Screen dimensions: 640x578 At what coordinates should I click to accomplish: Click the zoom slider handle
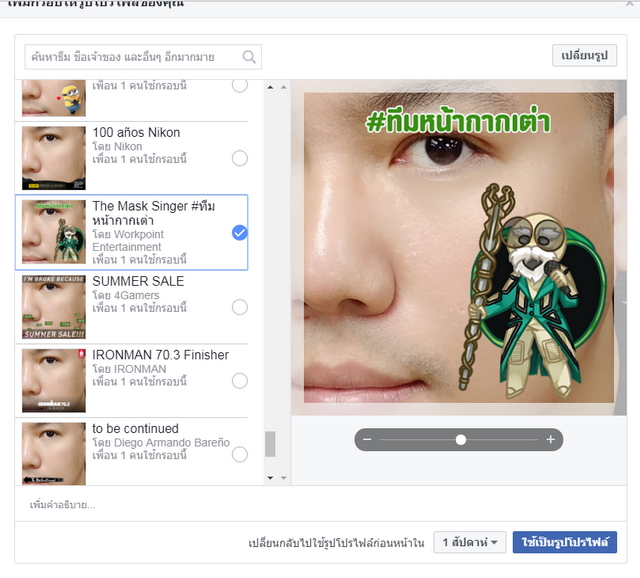pos(461,440)
